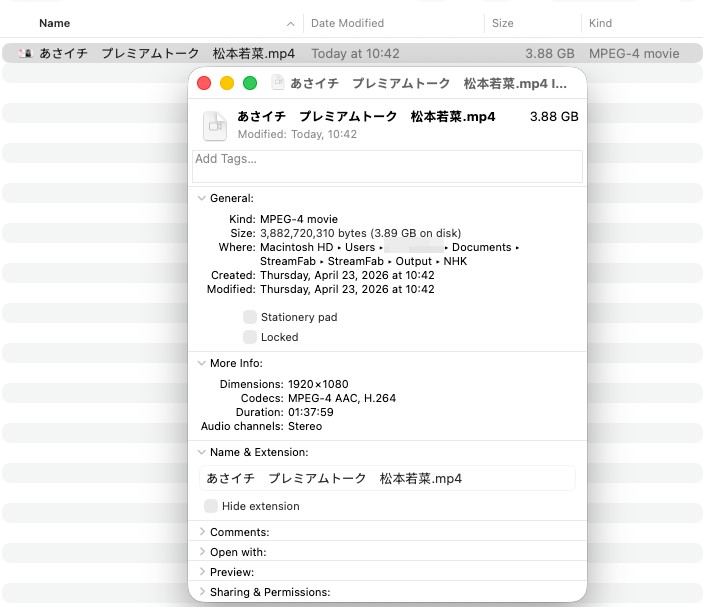Image resolution: width=703 pixels, height=607 pixels.
Task: Collapse the General section
Action: coord(202,198)
